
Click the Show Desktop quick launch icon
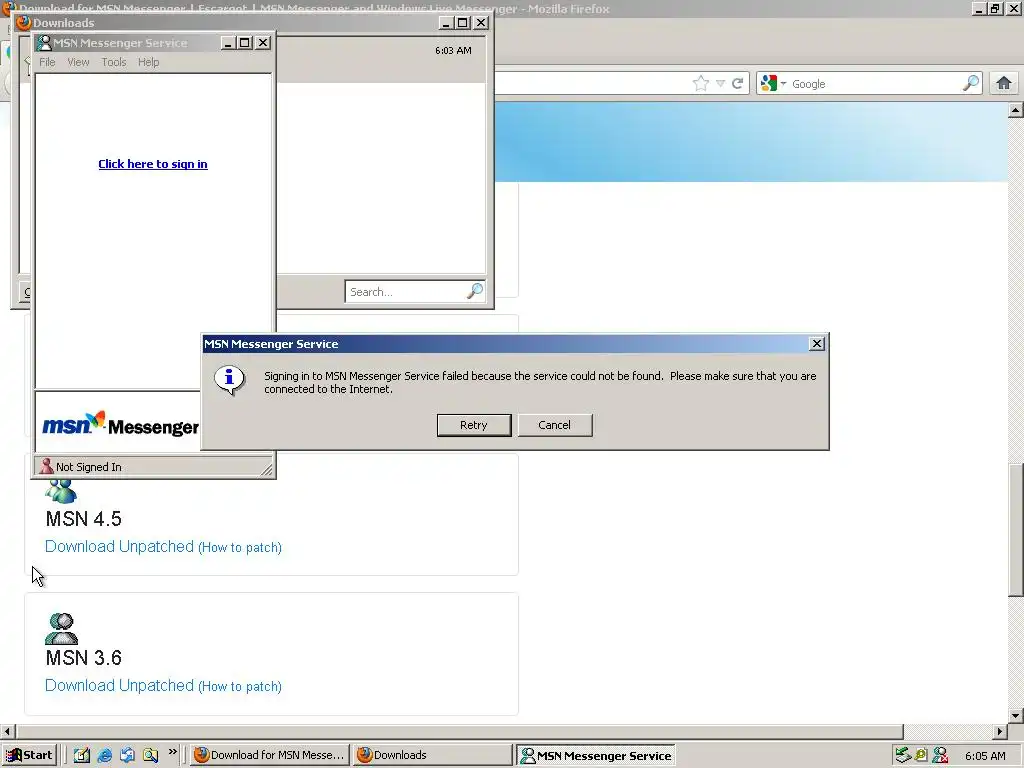click(82, 755)
